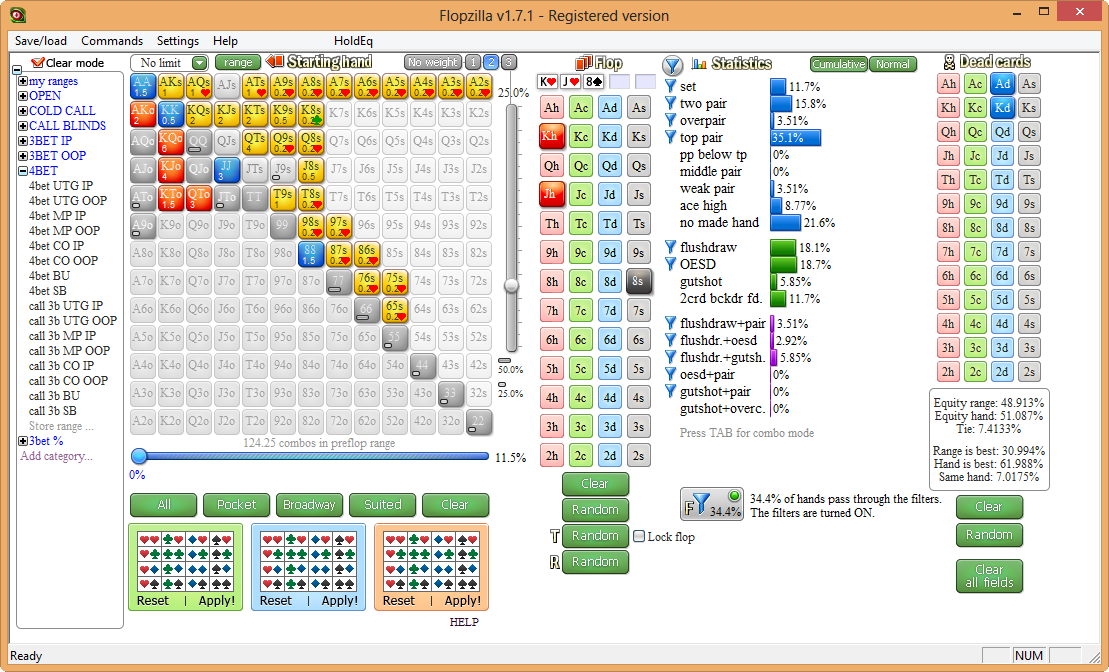This screenshot has height=672, width=1109.
Task: Select weight slot 2
Action: click(491, 62)
